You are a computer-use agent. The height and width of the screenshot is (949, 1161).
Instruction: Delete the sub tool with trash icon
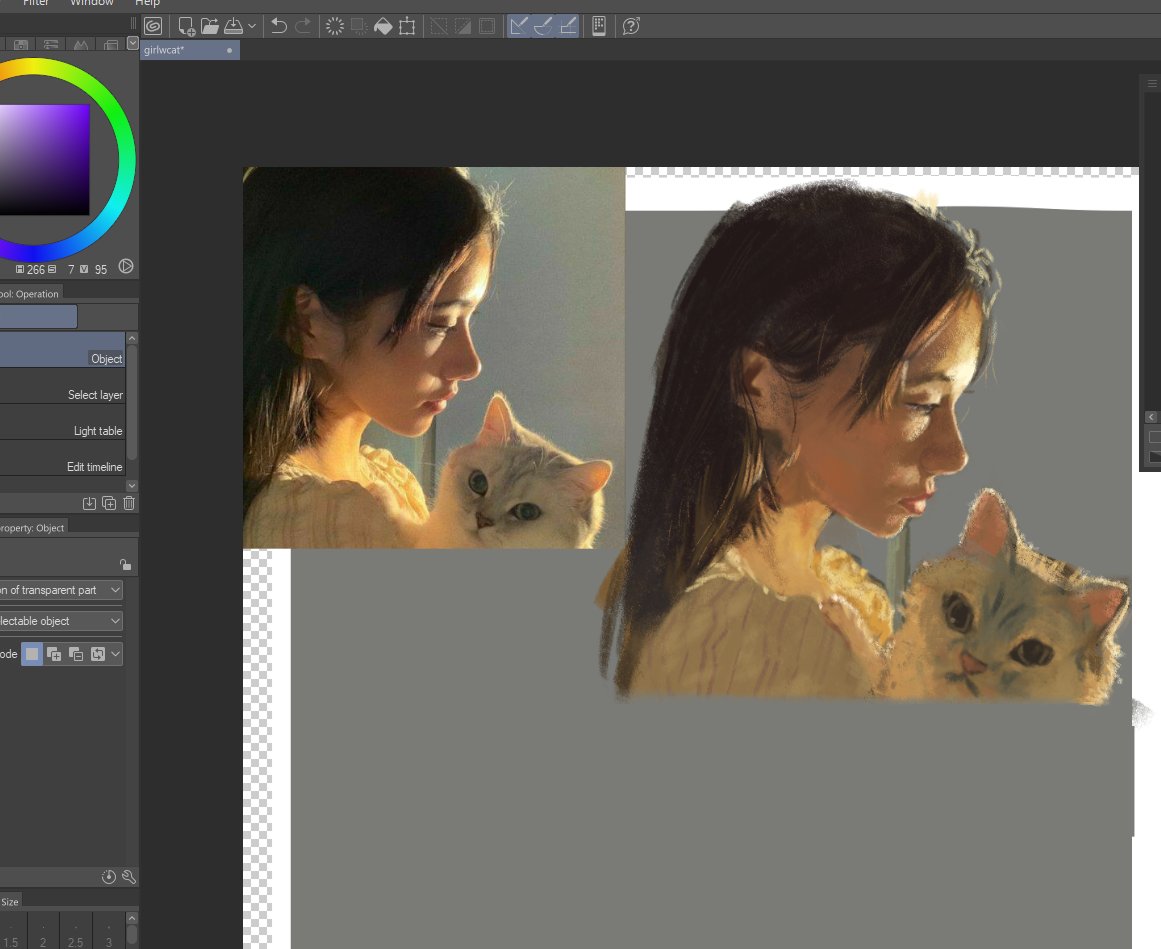pyautogui.click(x=129, y=503)
